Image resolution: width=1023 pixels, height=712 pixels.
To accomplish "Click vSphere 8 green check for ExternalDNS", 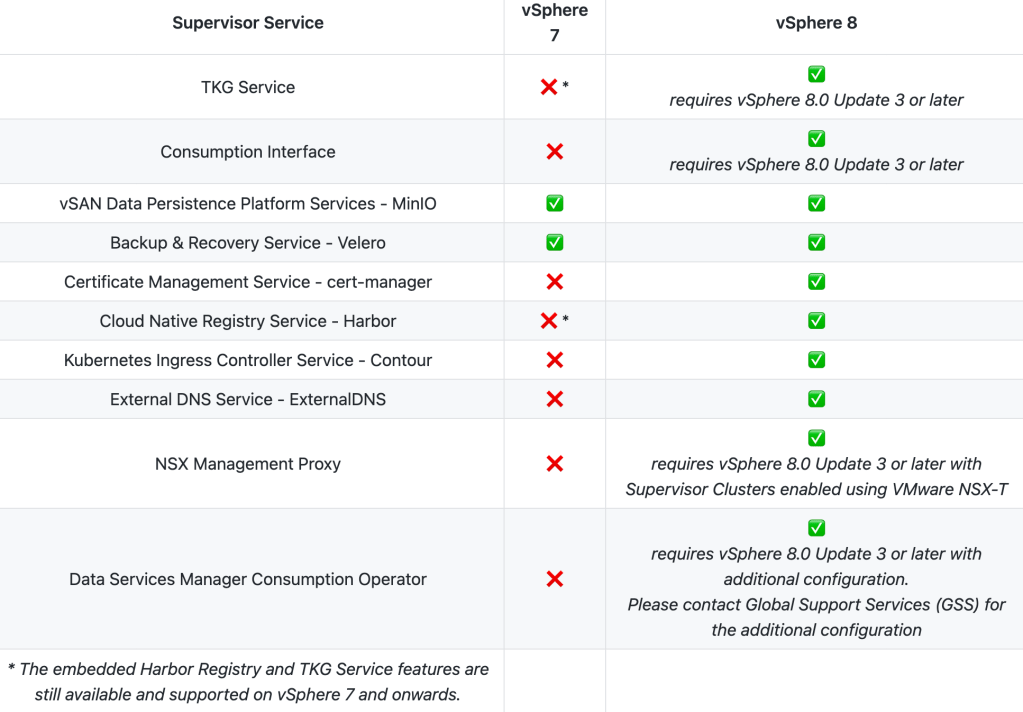I will [816, 399].
